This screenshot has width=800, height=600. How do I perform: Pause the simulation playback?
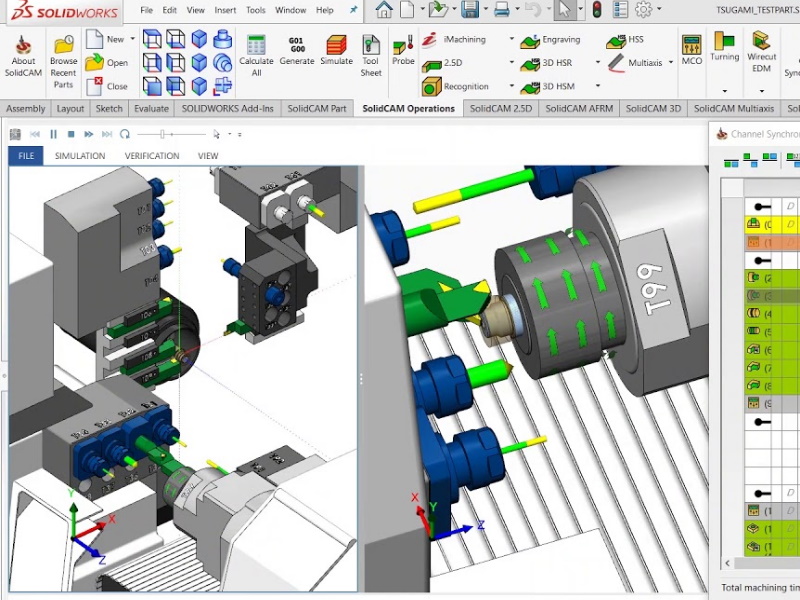point(53,133)
